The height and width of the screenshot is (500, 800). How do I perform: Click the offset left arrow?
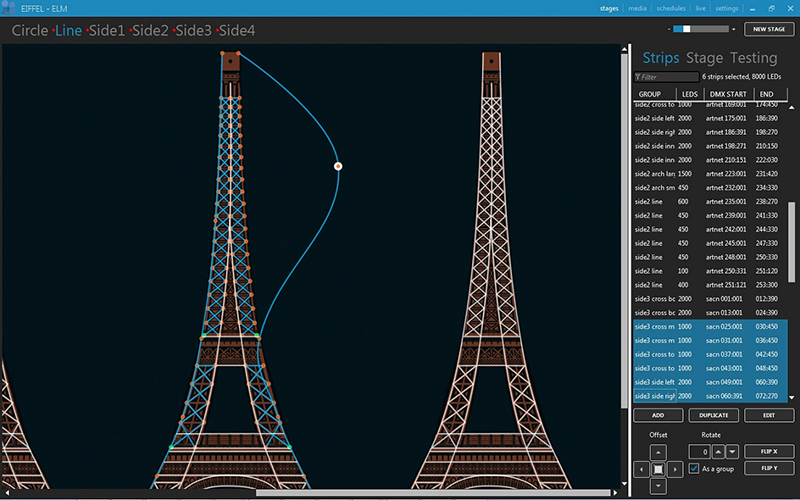pos(641,468)
